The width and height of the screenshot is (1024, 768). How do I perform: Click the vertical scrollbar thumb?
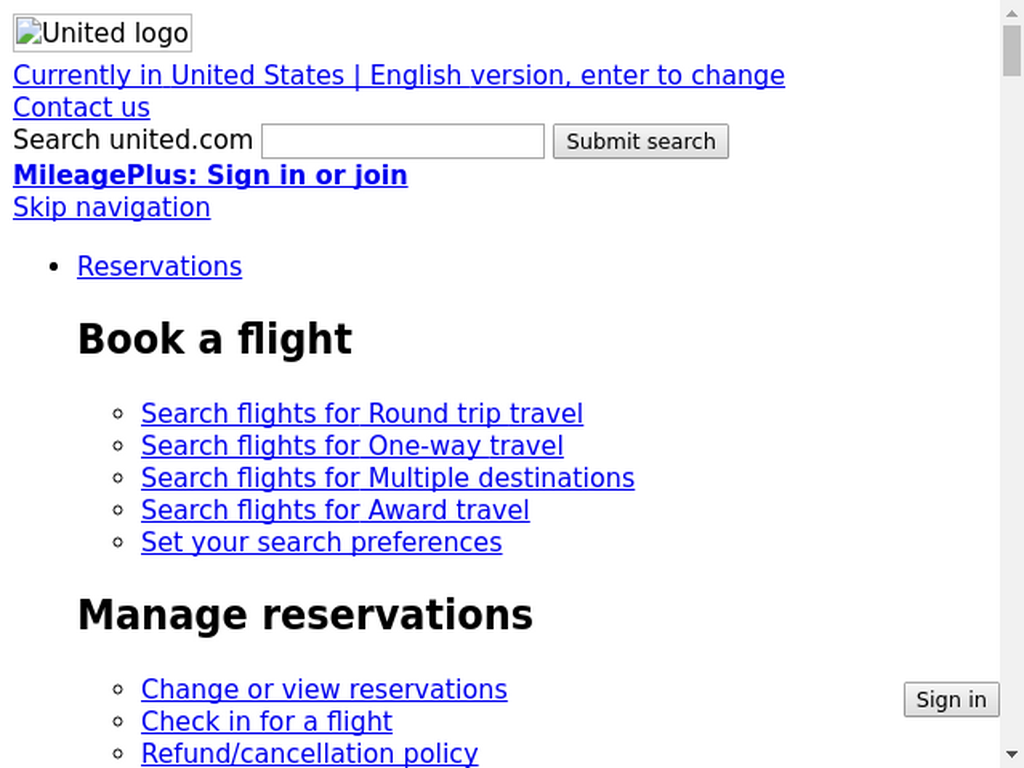(x=1012, y=52)
